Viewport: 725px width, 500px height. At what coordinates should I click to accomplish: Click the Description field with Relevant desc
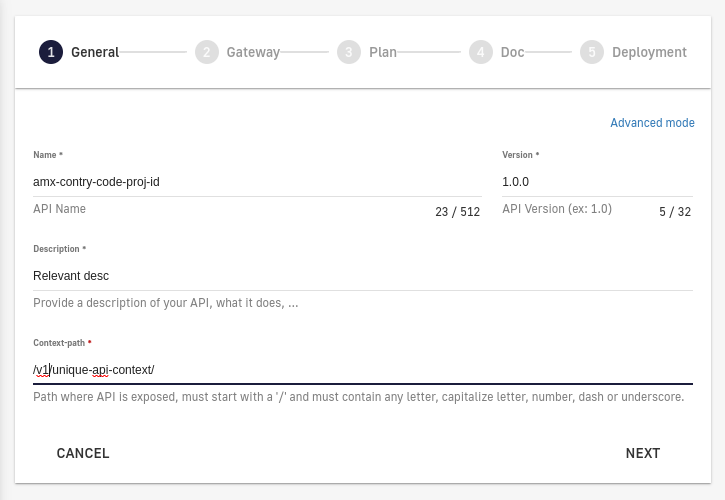click(x=362, y=276)
